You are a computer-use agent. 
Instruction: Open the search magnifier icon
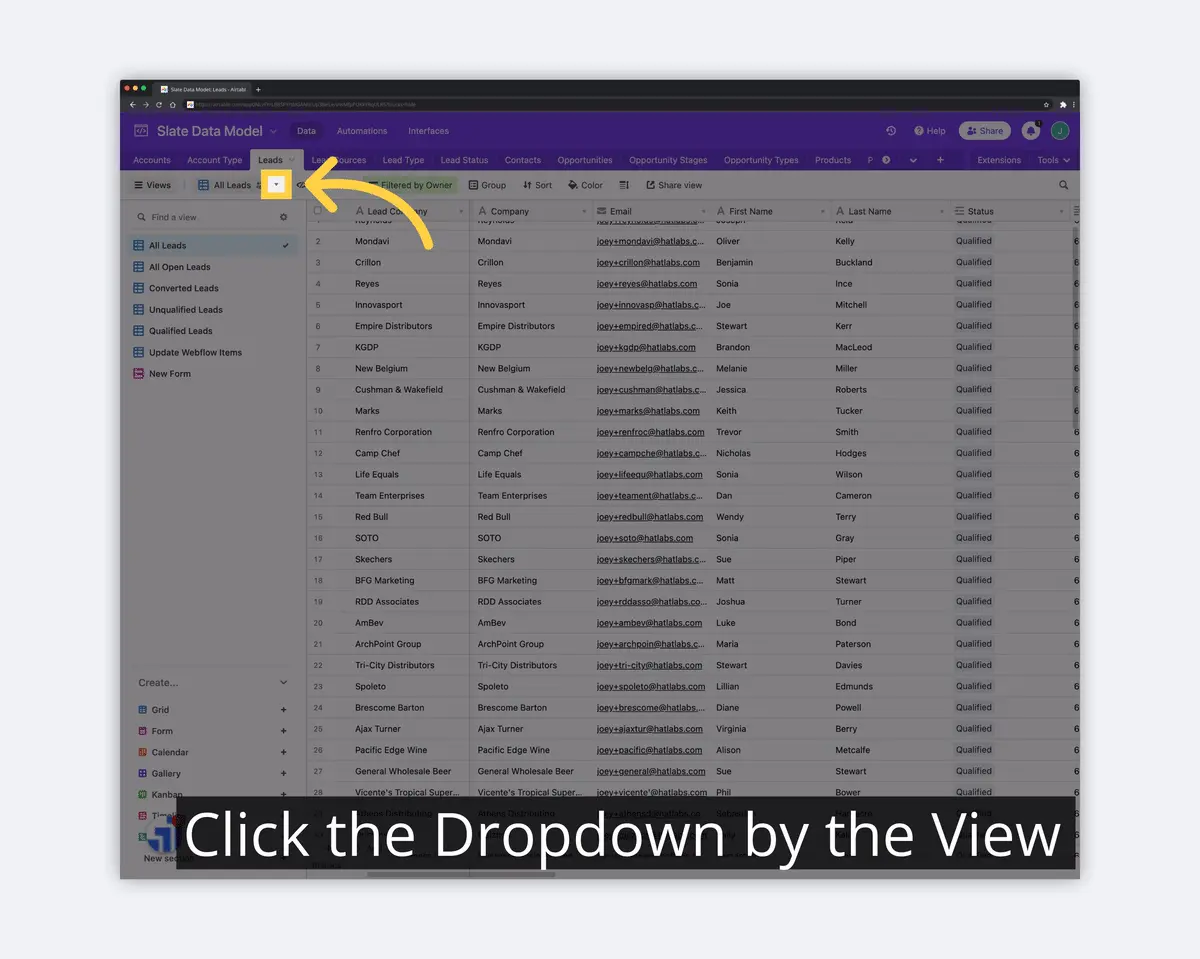click(1064, 185)
